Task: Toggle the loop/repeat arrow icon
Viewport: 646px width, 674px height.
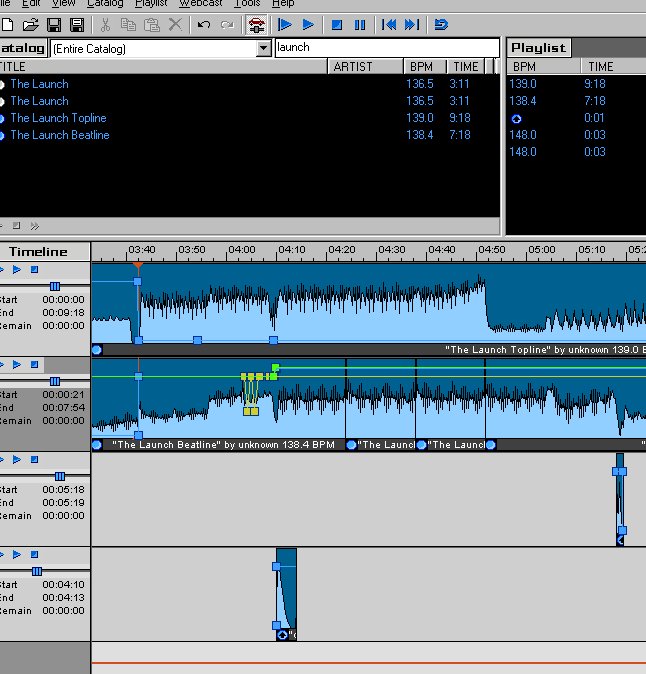Action: [441, 25]
